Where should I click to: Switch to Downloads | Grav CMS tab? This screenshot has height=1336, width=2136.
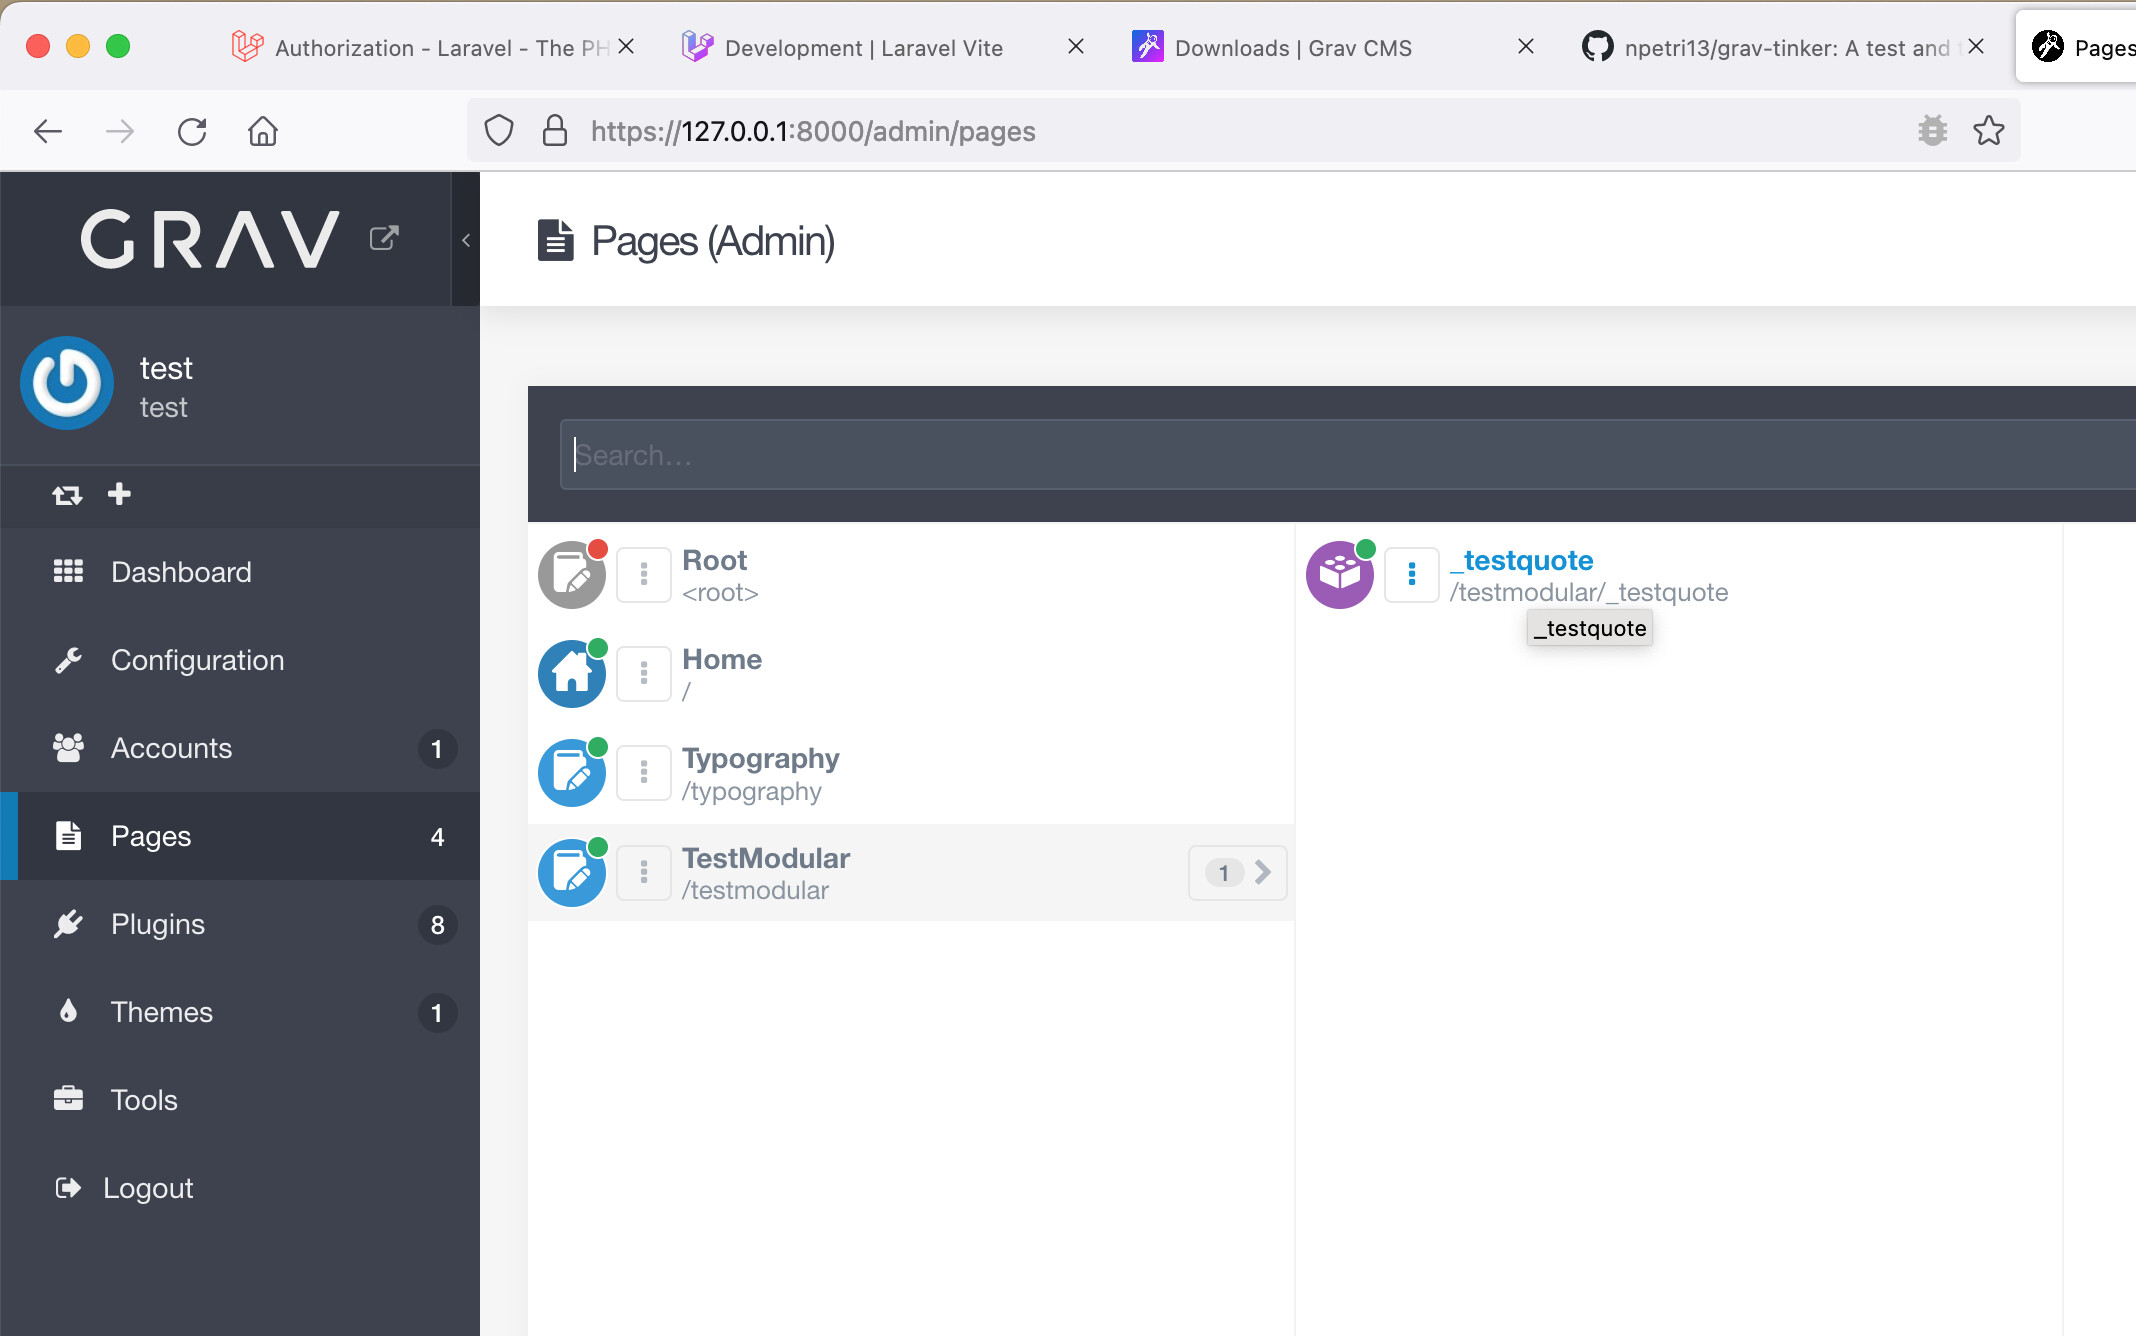point(1294,47)
